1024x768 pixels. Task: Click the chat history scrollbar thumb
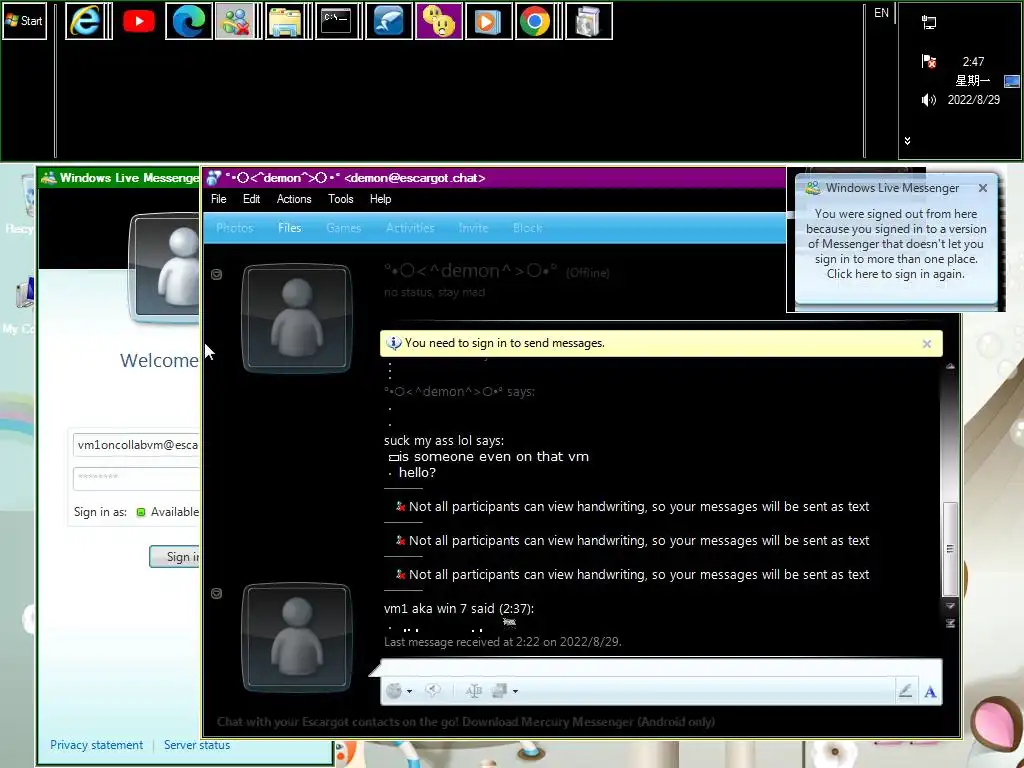coord(950,549)
